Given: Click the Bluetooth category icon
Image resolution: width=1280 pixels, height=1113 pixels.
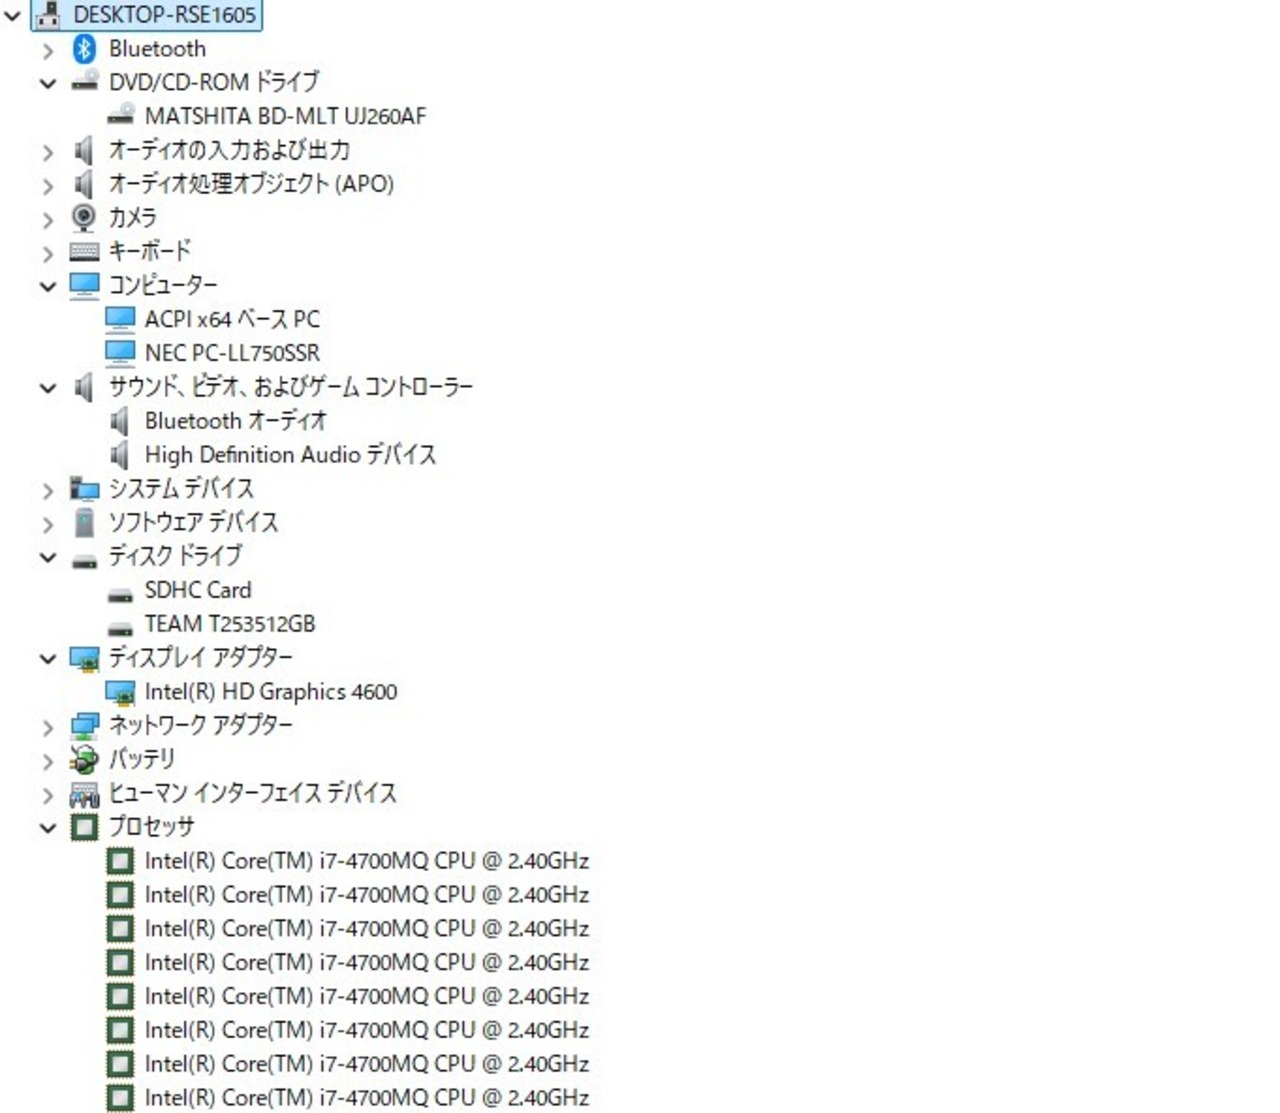Looking at the screenshot, I should point(85,48).
